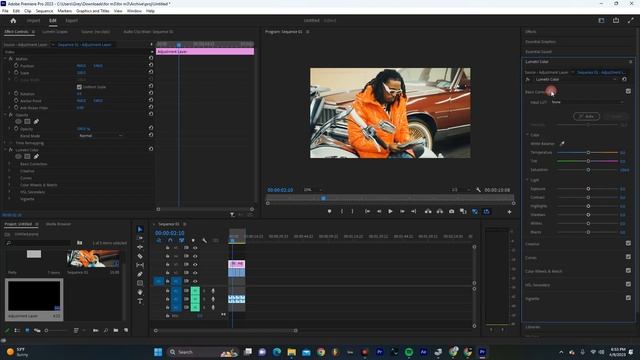Reset the Position parameter
Screen dimensions: 640x360
(x=151, y=65)
